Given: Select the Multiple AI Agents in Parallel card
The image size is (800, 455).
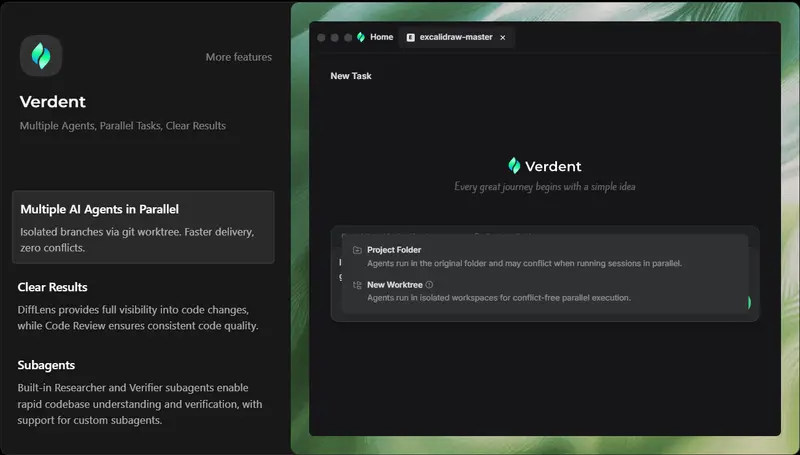Looking at the screenshot, I should coord(143,227).
